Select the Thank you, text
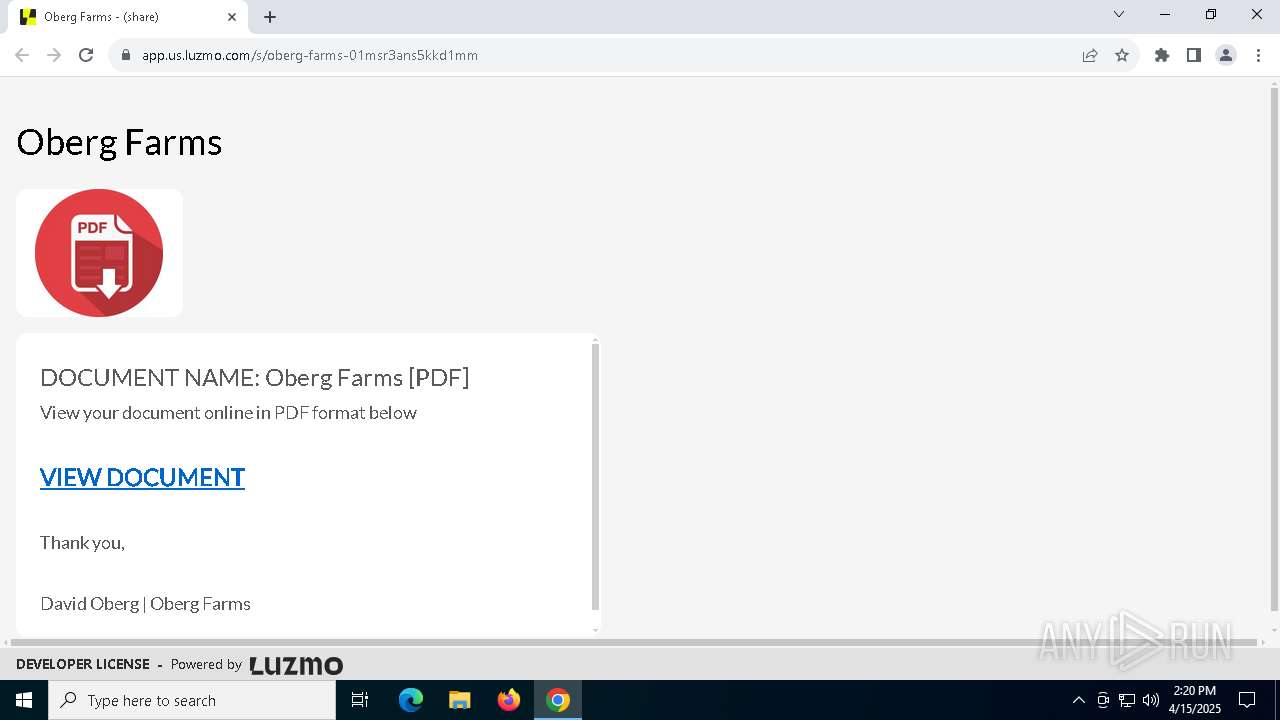This screenshot has height=720, width=1280. click(82, 542)
